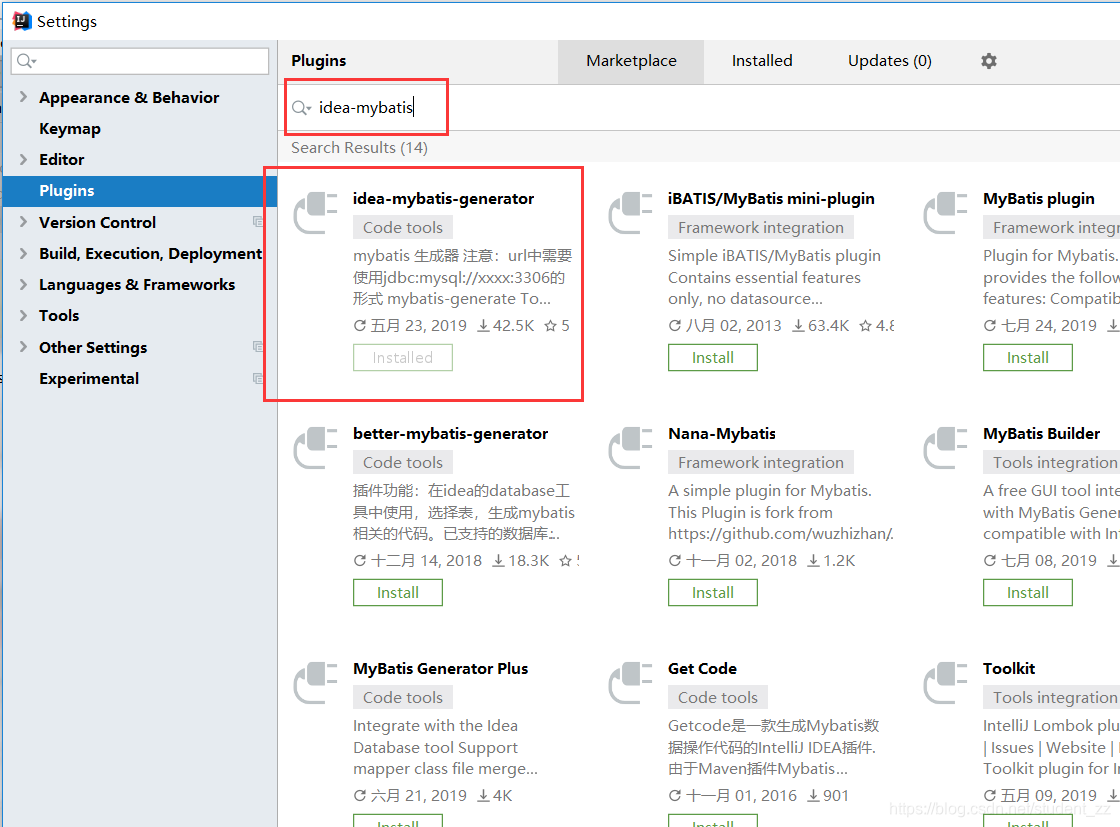Install the Nana-Mybatis plugin
Image resolution: width=1120 pixels, height=827 pixels.
click(x=712, y=593)
